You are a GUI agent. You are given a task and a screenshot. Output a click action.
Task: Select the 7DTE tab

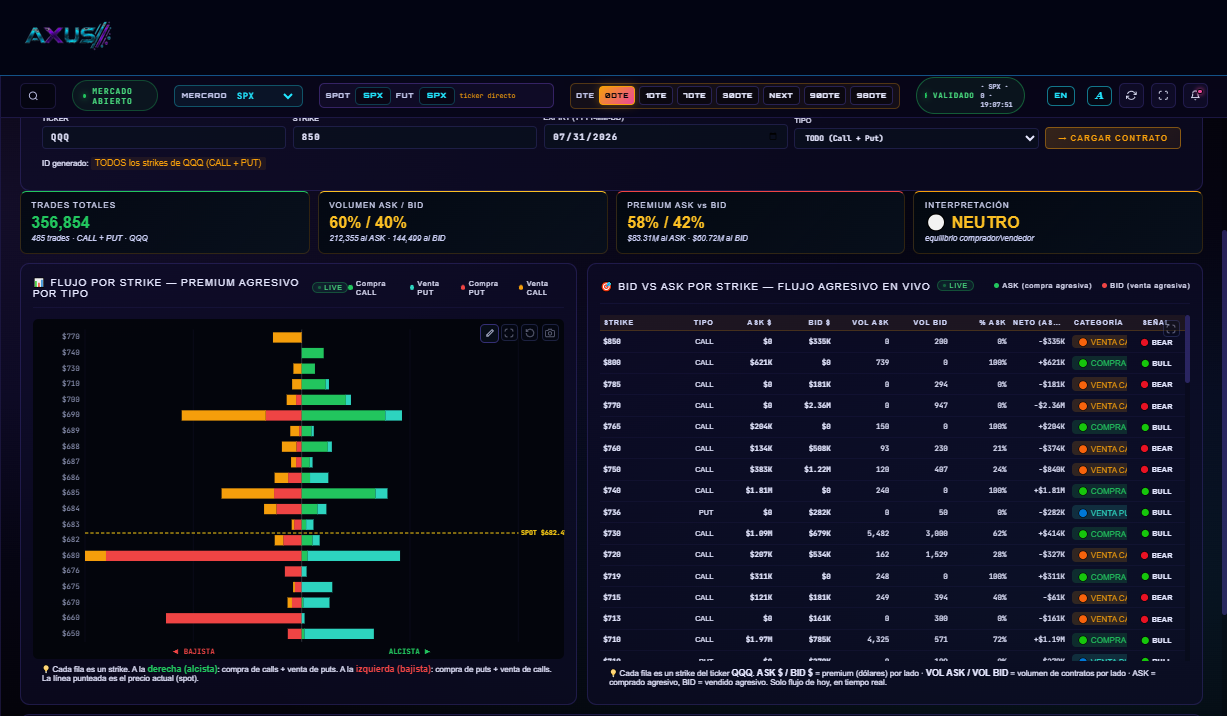[694, 96]
